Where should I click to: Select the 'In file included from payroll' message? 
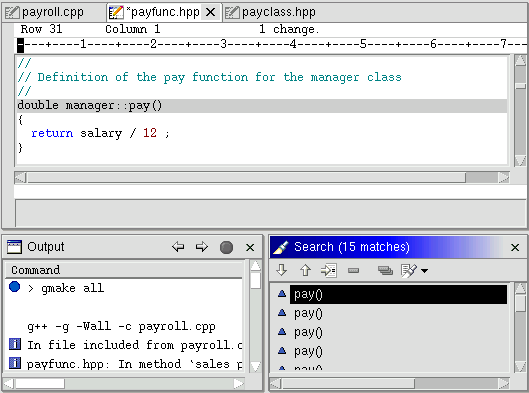pos(135,345)
